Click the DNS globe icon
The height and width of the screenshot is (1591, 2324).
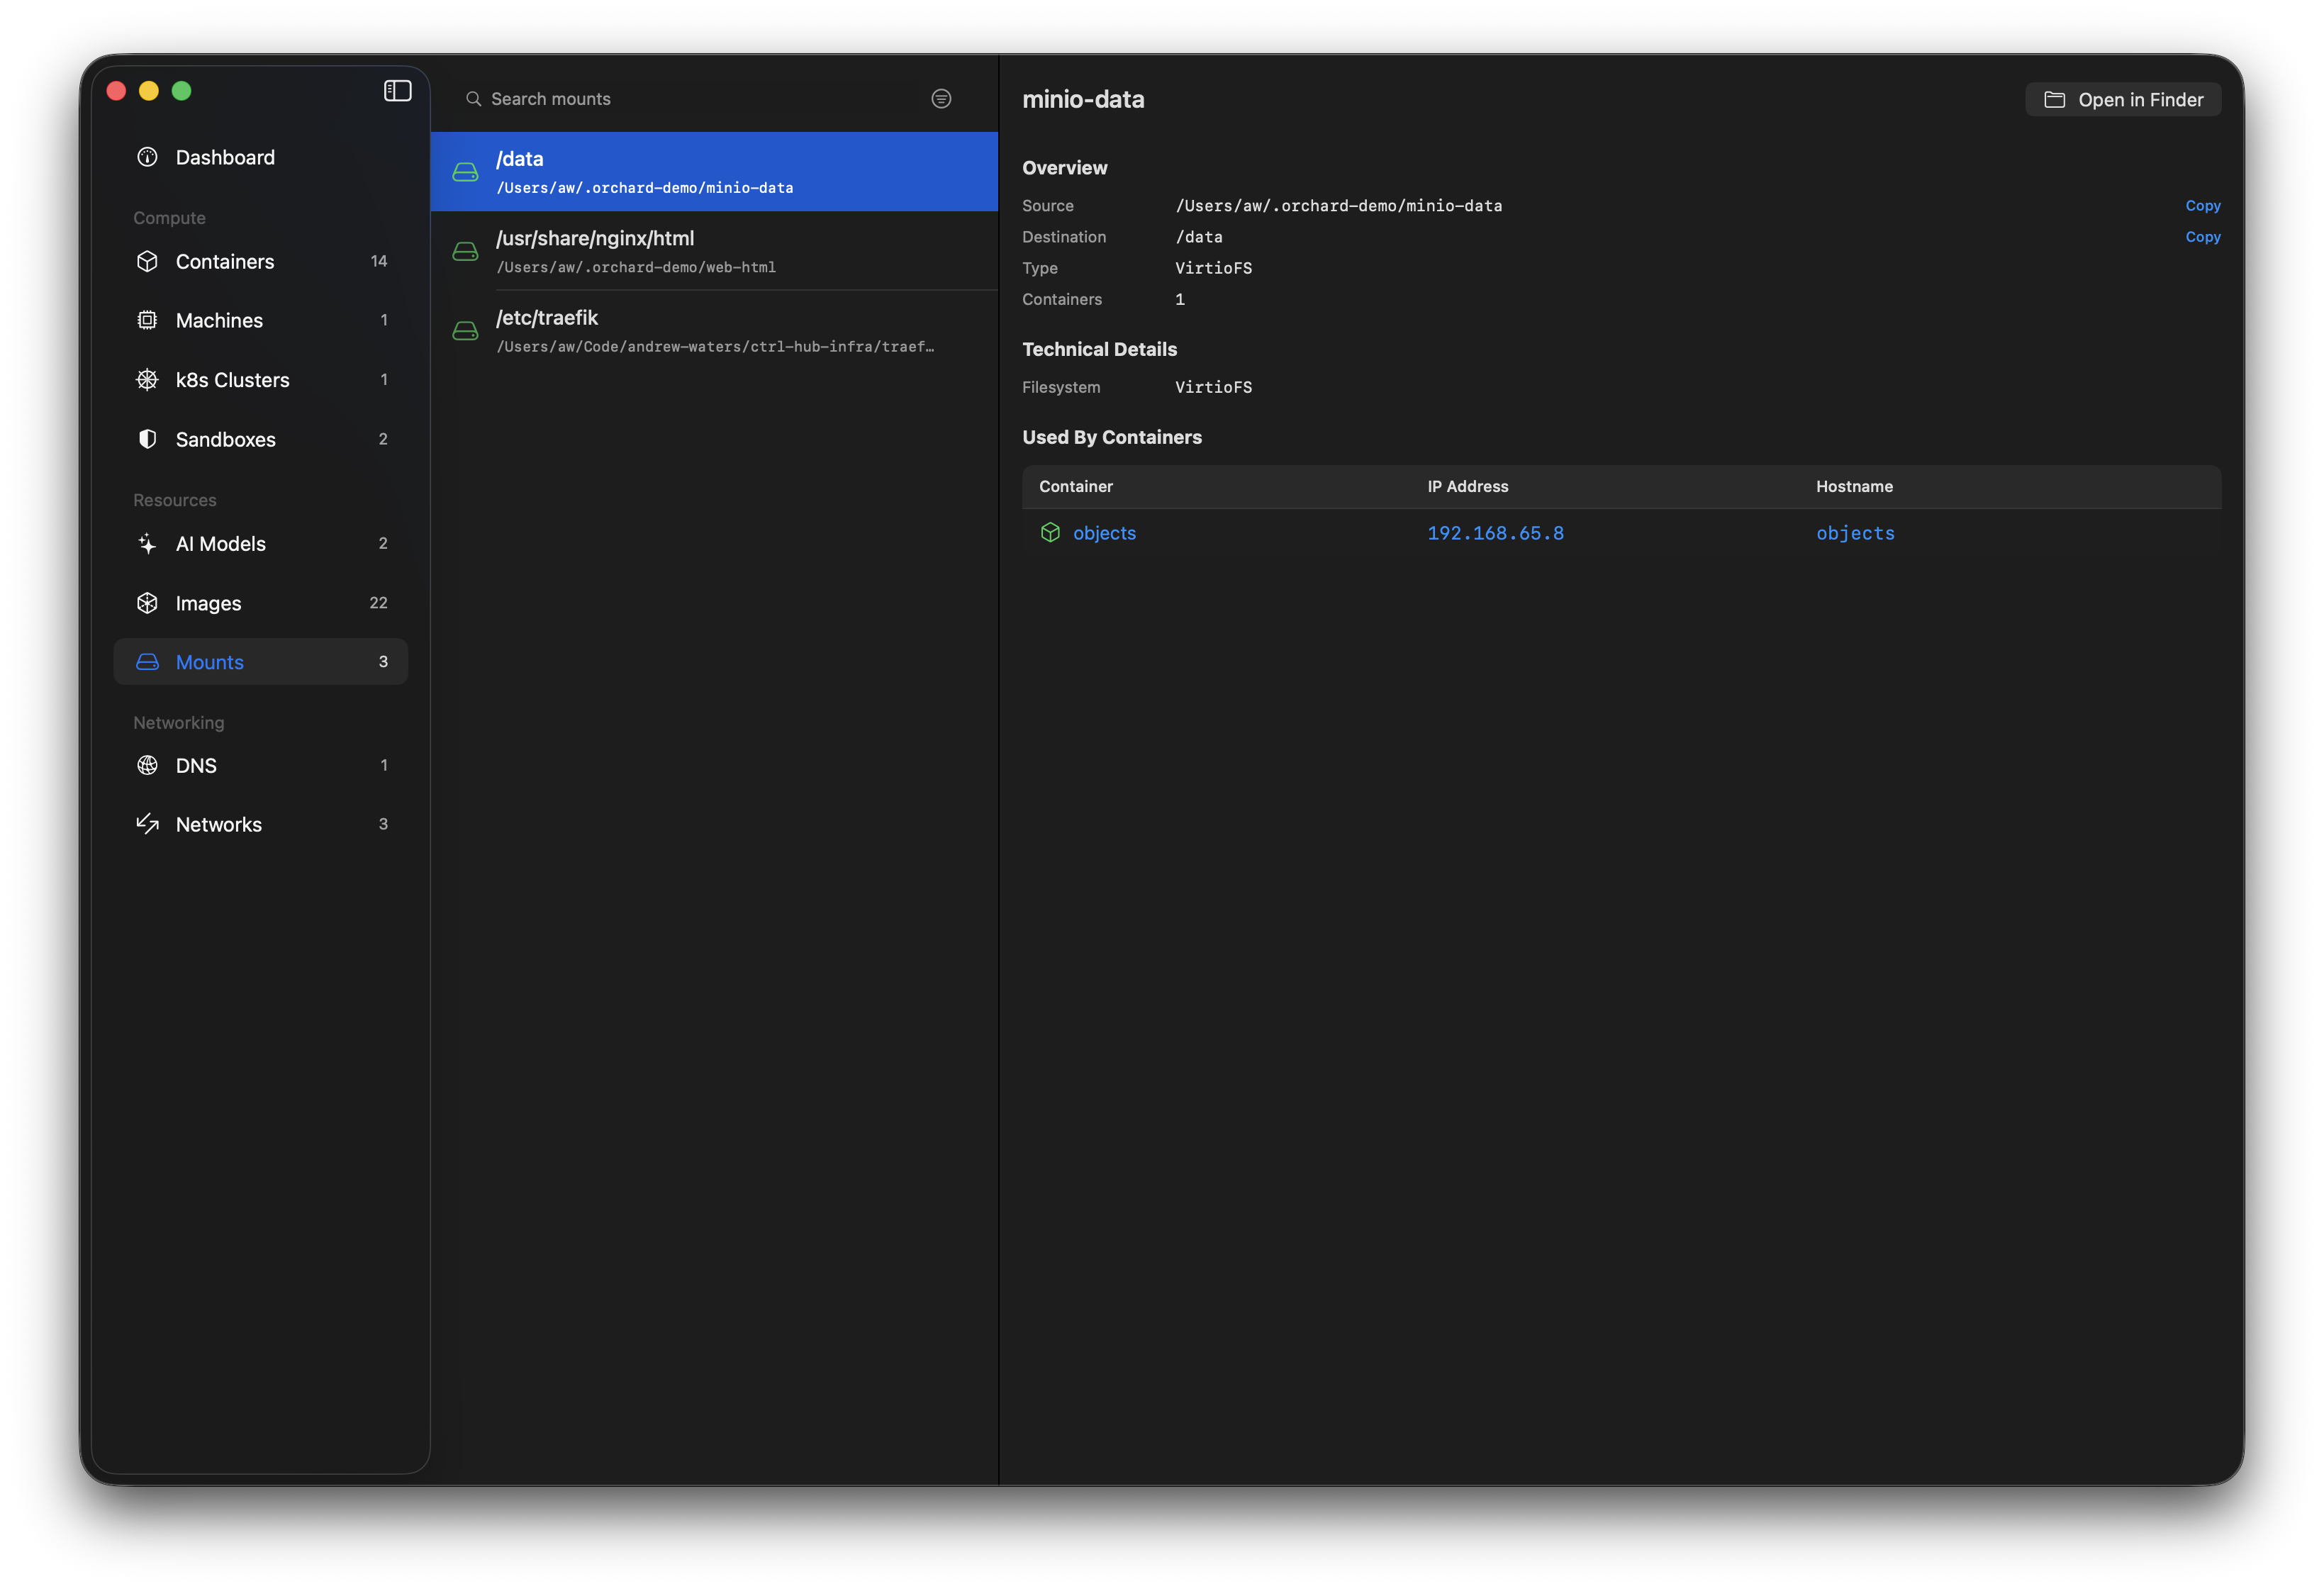147,765
